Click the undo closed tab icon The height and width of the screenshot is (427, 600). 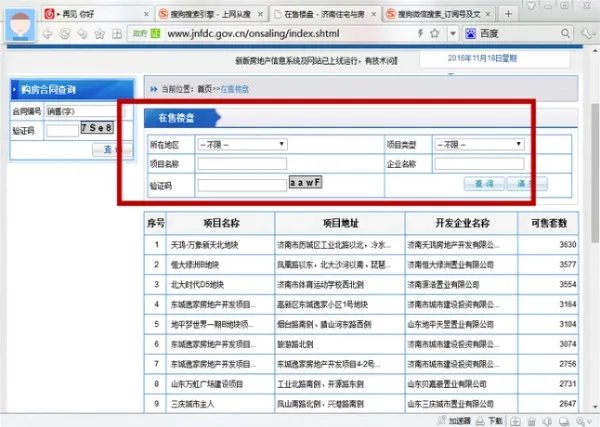click(82, 34)
